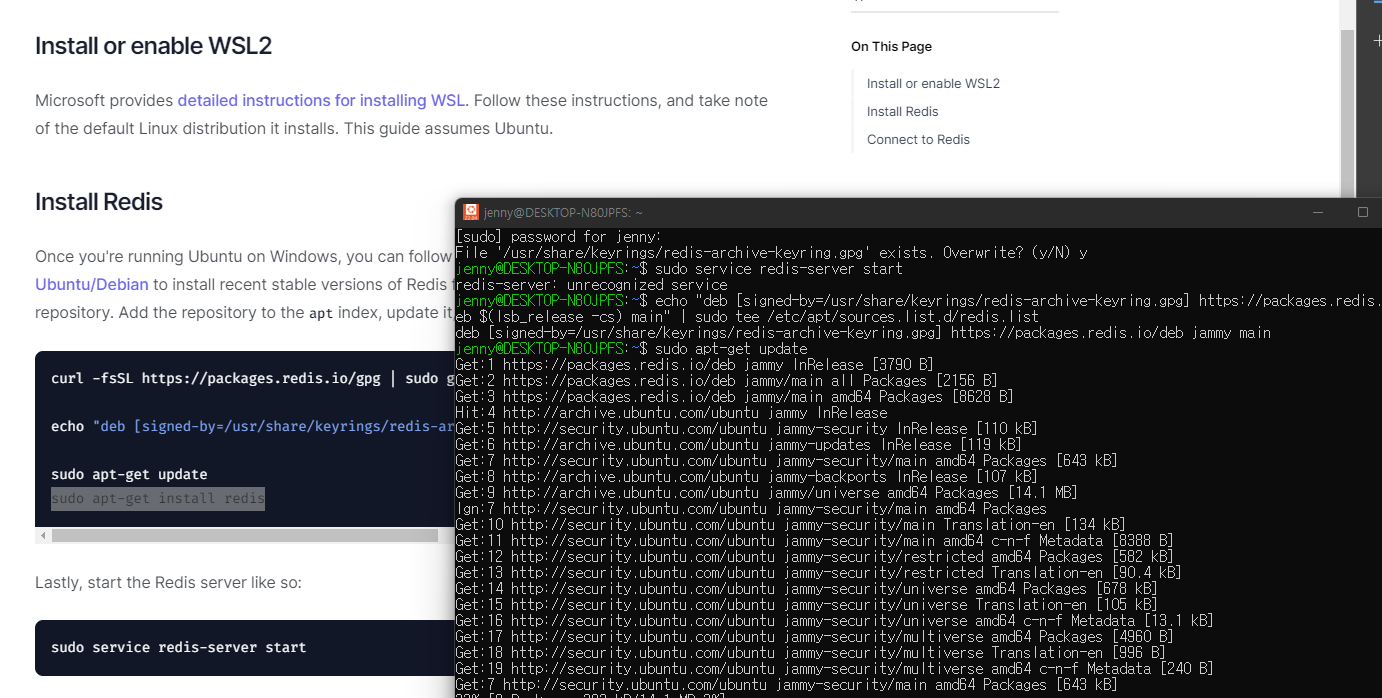Open the detailed instructions for installing WSL link
1382x698 pixels.
[x=321, y=100]
